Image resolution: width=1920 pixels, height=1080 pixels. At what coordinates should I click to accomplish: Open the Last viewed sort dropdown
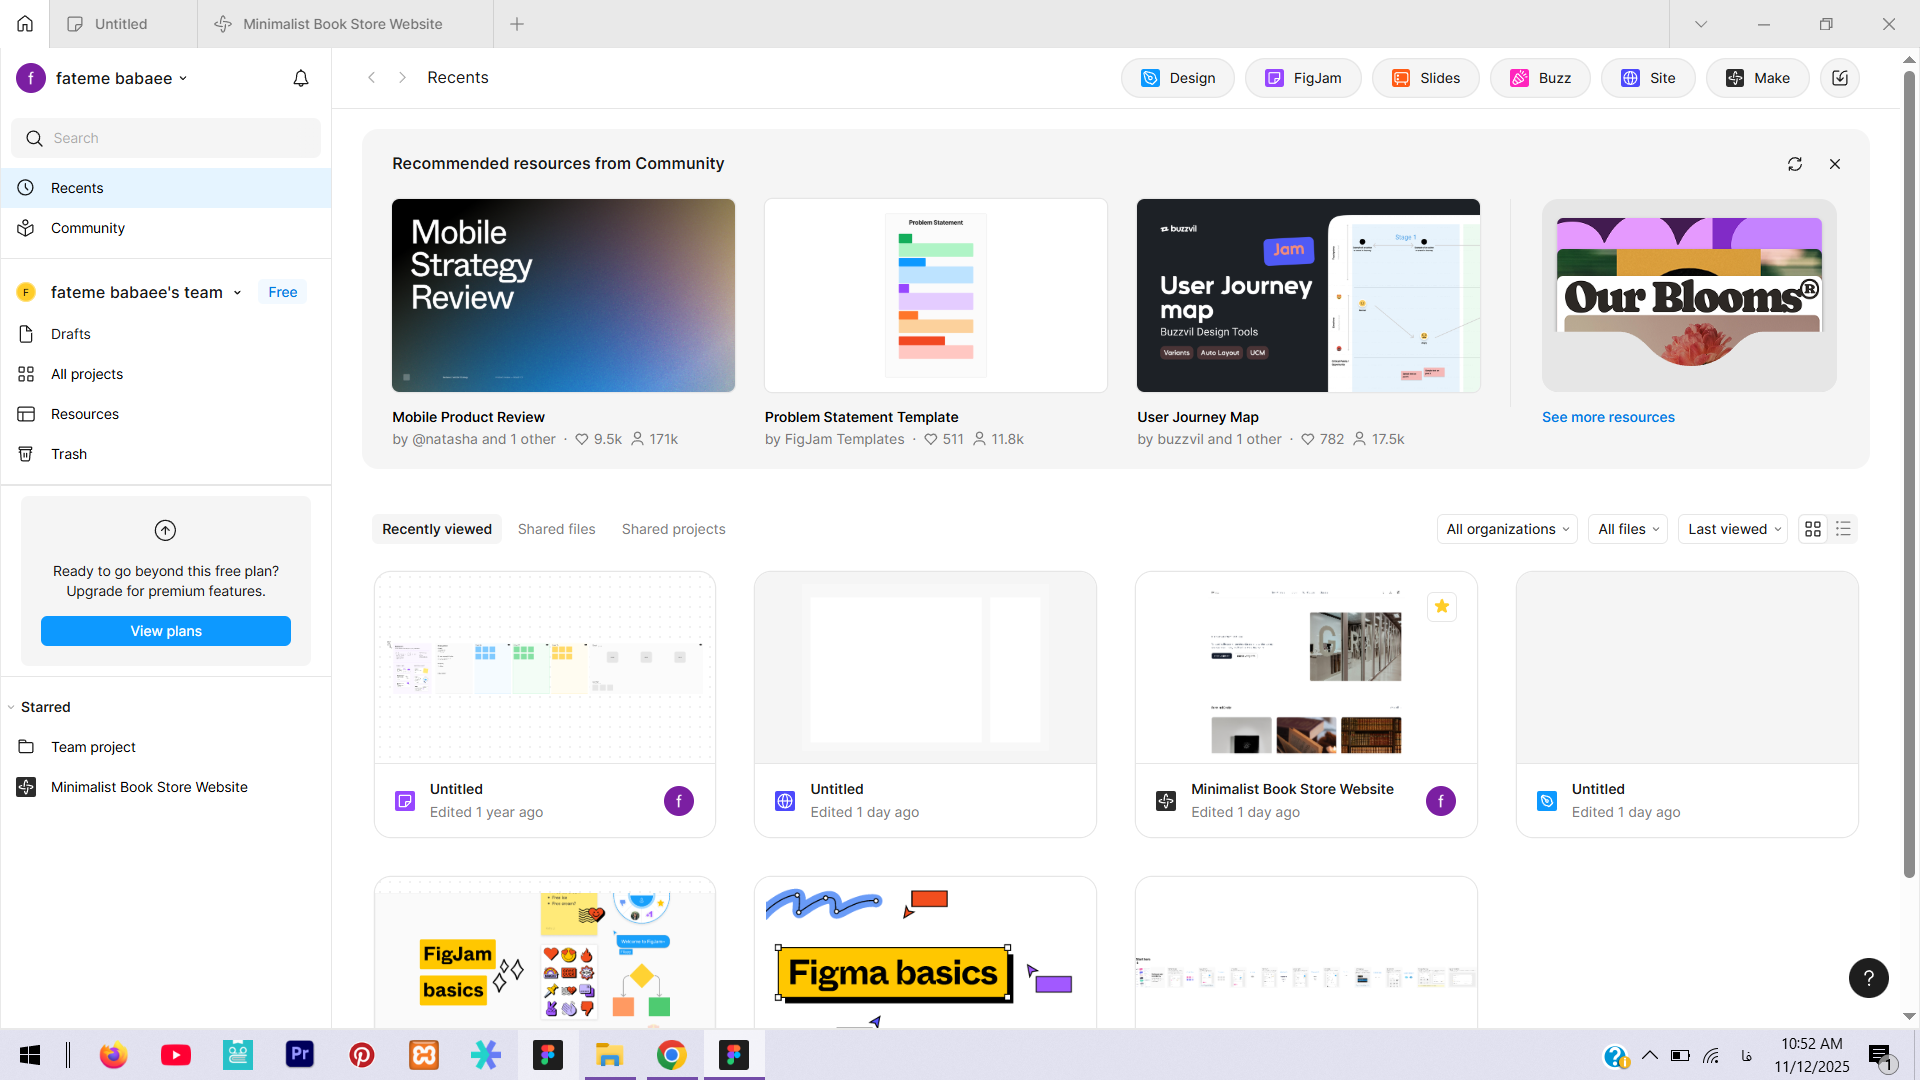click(1733, 529)
